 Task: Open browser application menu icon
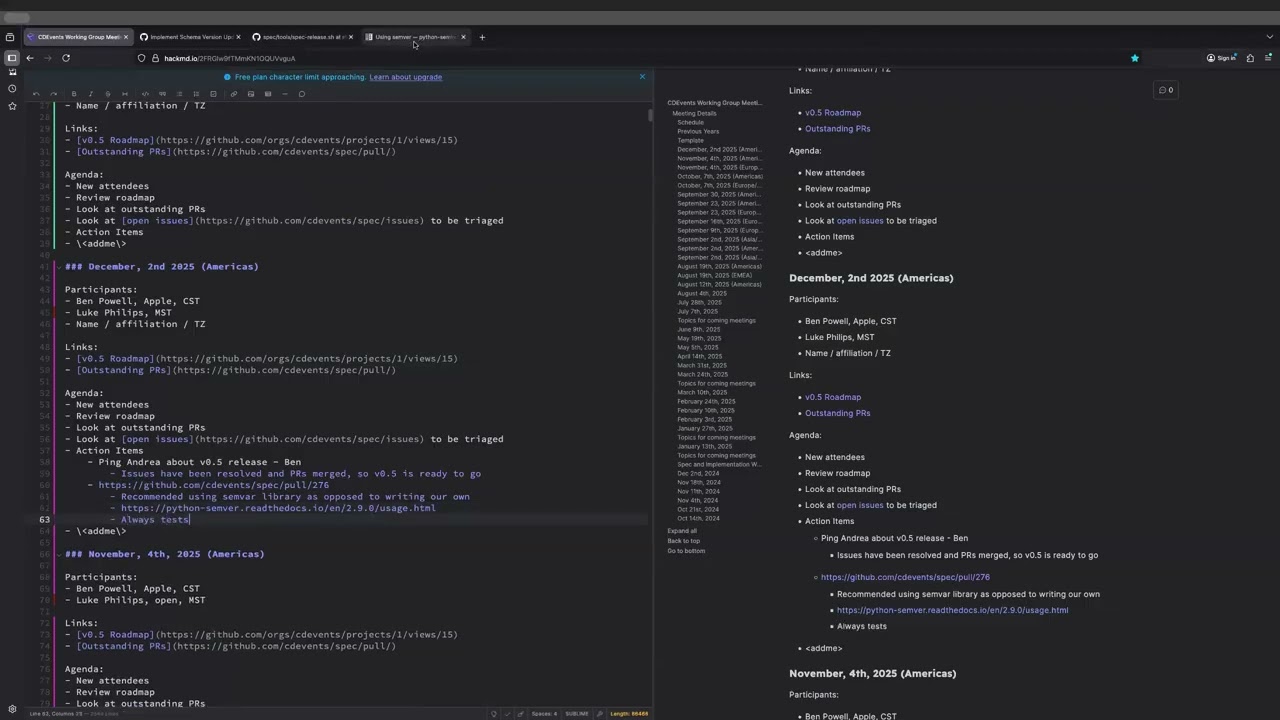click(x=1268, y=58)
